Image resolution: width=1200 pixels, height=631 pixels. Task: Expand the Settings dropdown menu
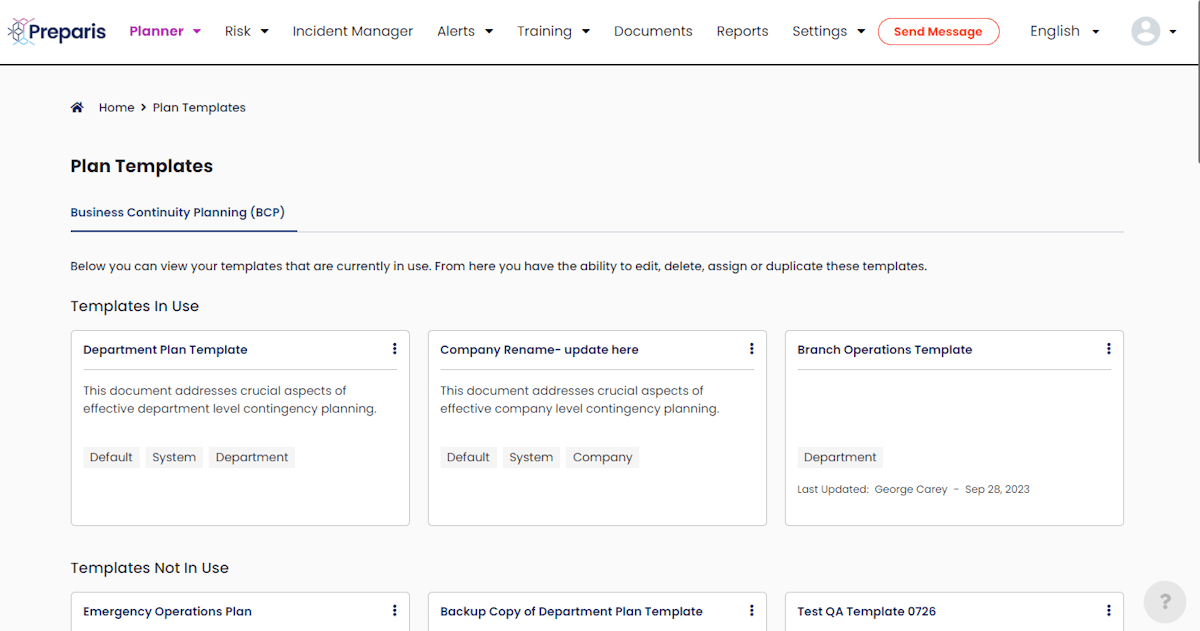pyautogui.click(x=828, y=31)
